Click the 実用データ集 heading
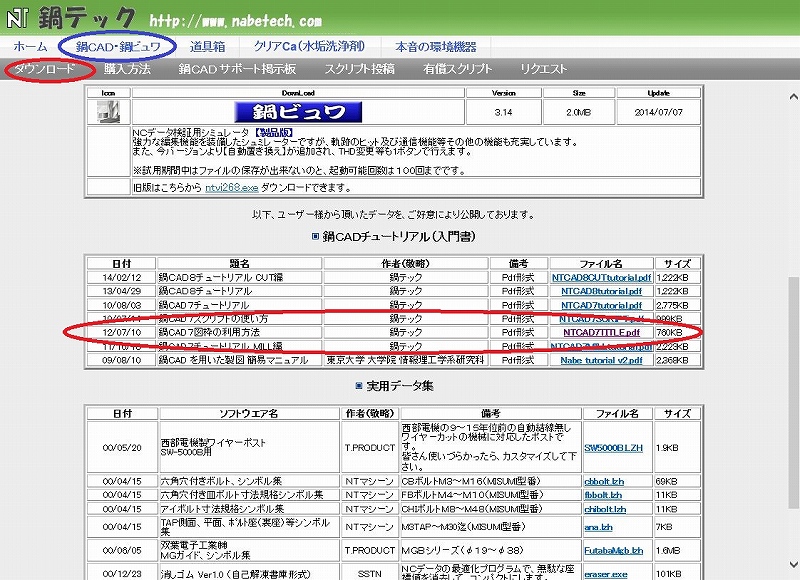 (x=399, y=386)
